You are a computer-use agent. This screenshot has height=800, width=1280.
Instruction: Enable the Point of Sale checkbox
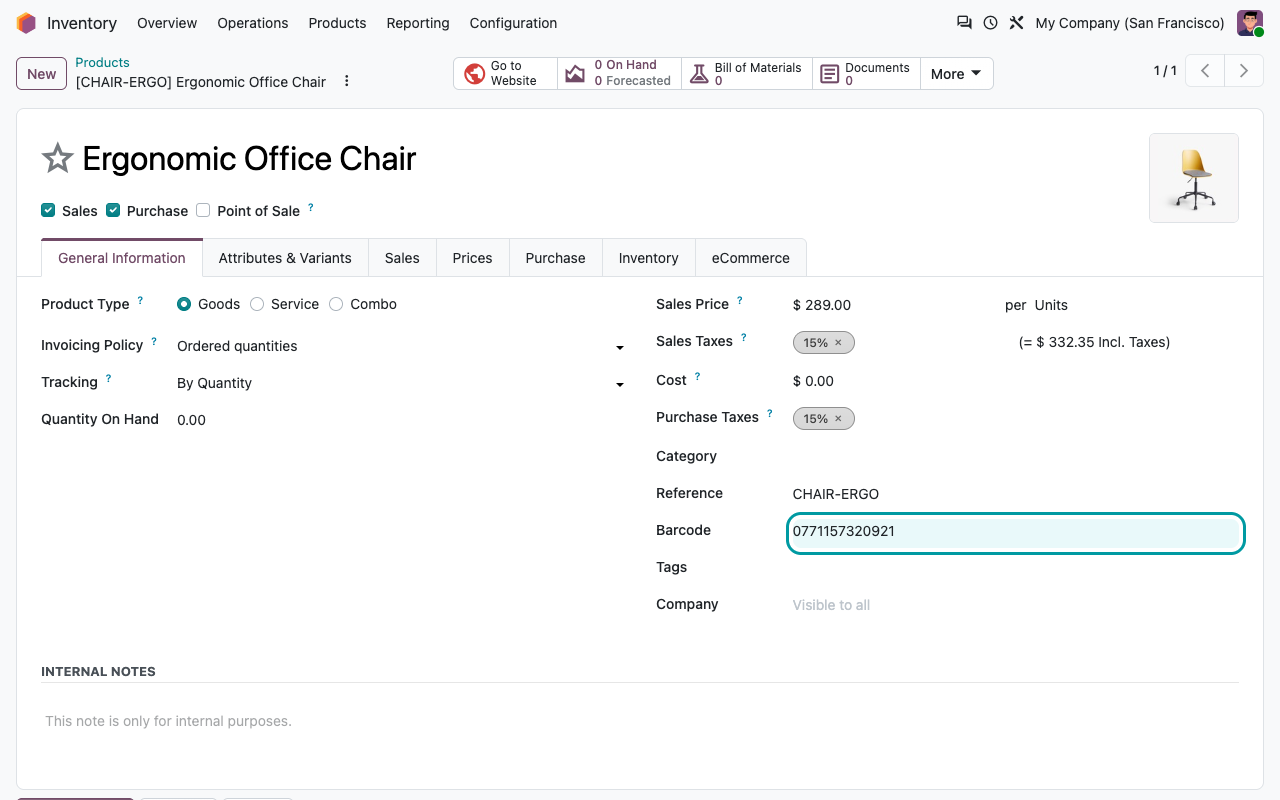tap(203, 210)
